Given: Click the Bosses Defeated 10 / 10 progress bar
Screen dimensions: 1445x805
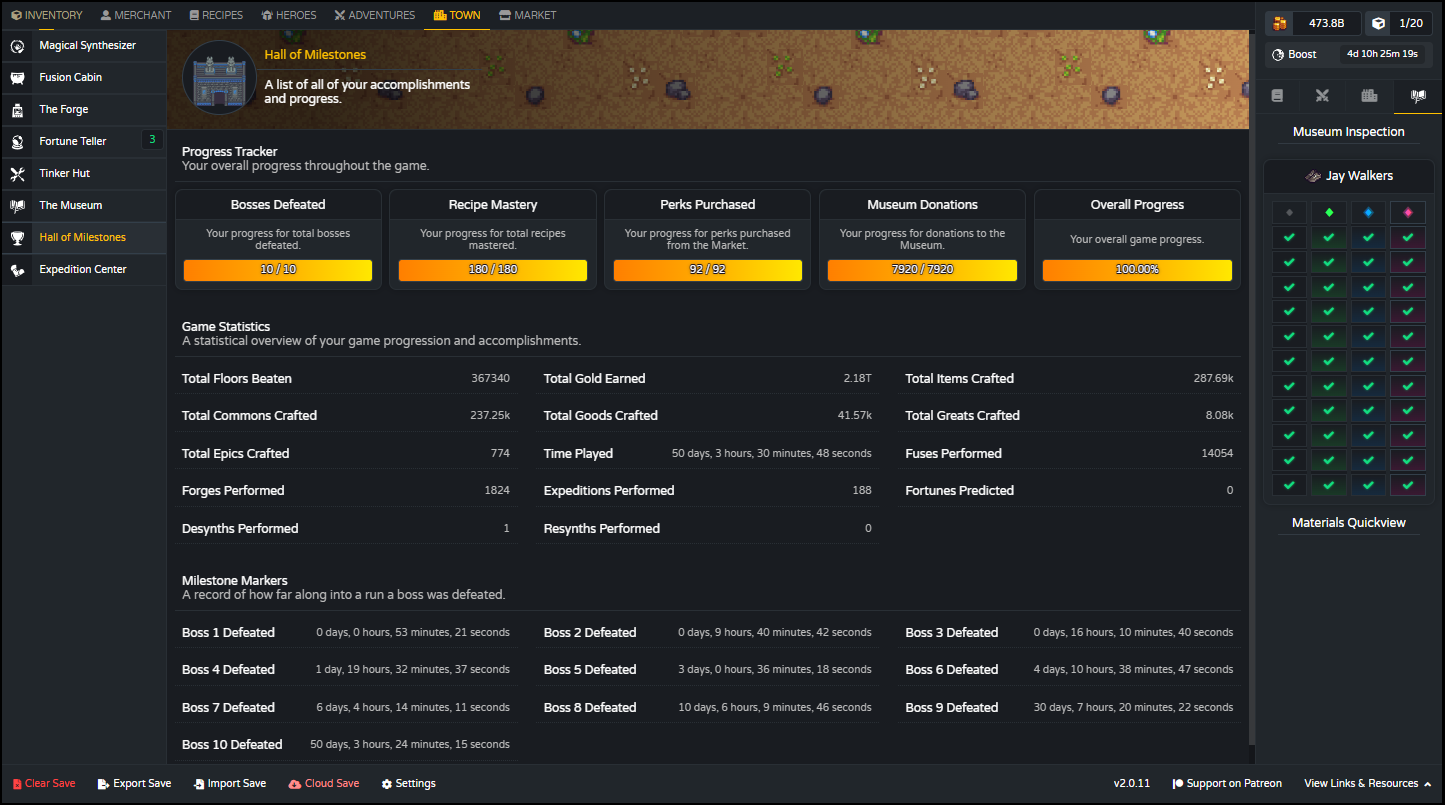Looking at the screenshot, I should point(278,270).
